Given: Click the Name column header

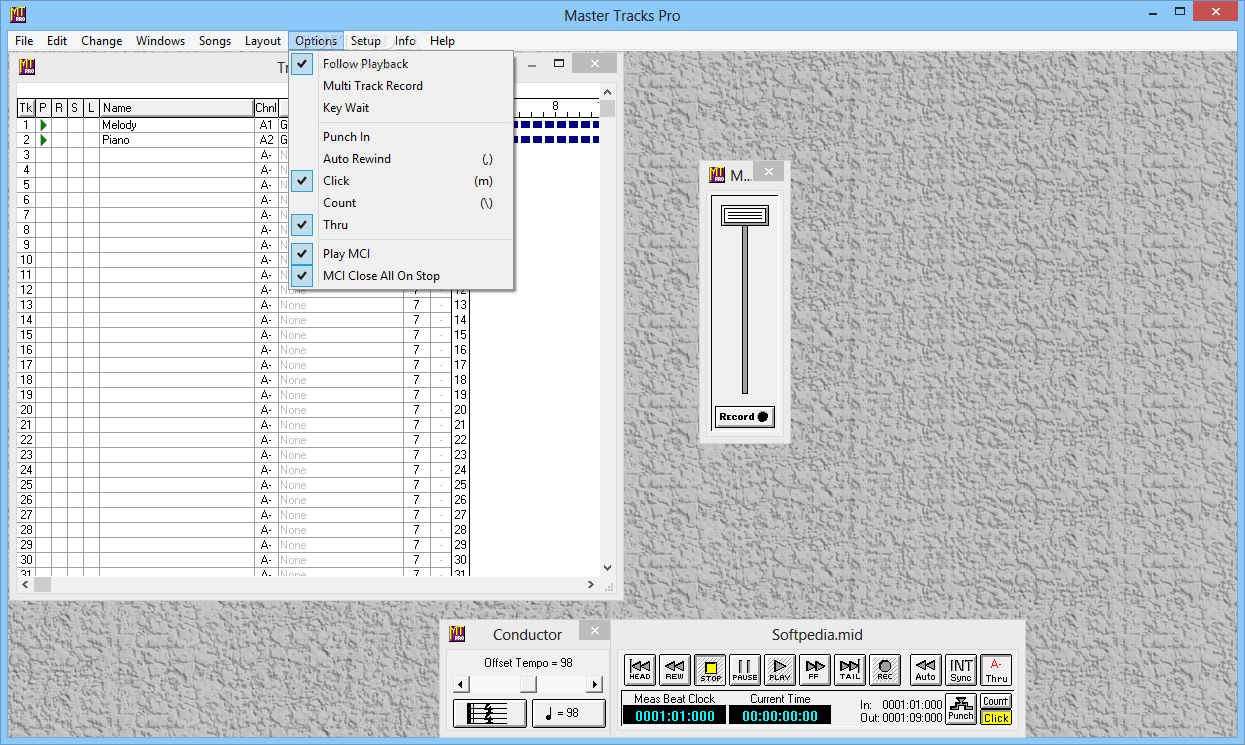Looking at the screenshot, I should [176, 108].
